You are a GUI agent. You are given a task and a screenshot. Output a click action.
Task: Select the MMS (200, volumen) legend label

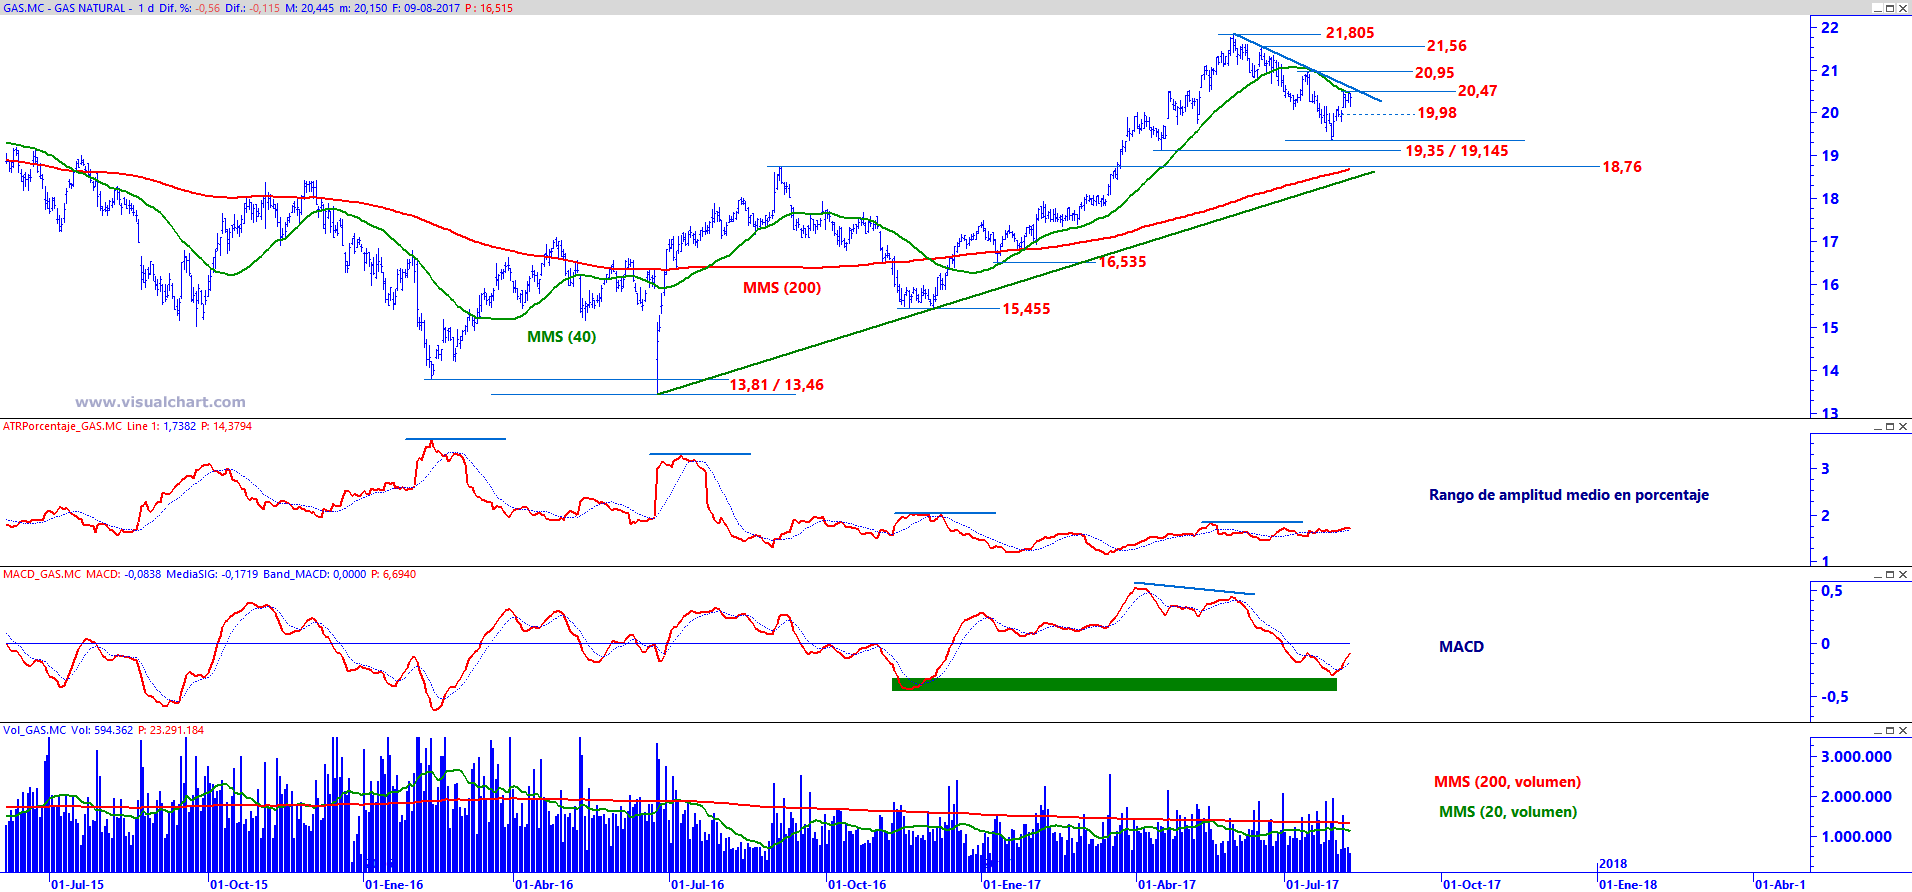point(1507,782)
